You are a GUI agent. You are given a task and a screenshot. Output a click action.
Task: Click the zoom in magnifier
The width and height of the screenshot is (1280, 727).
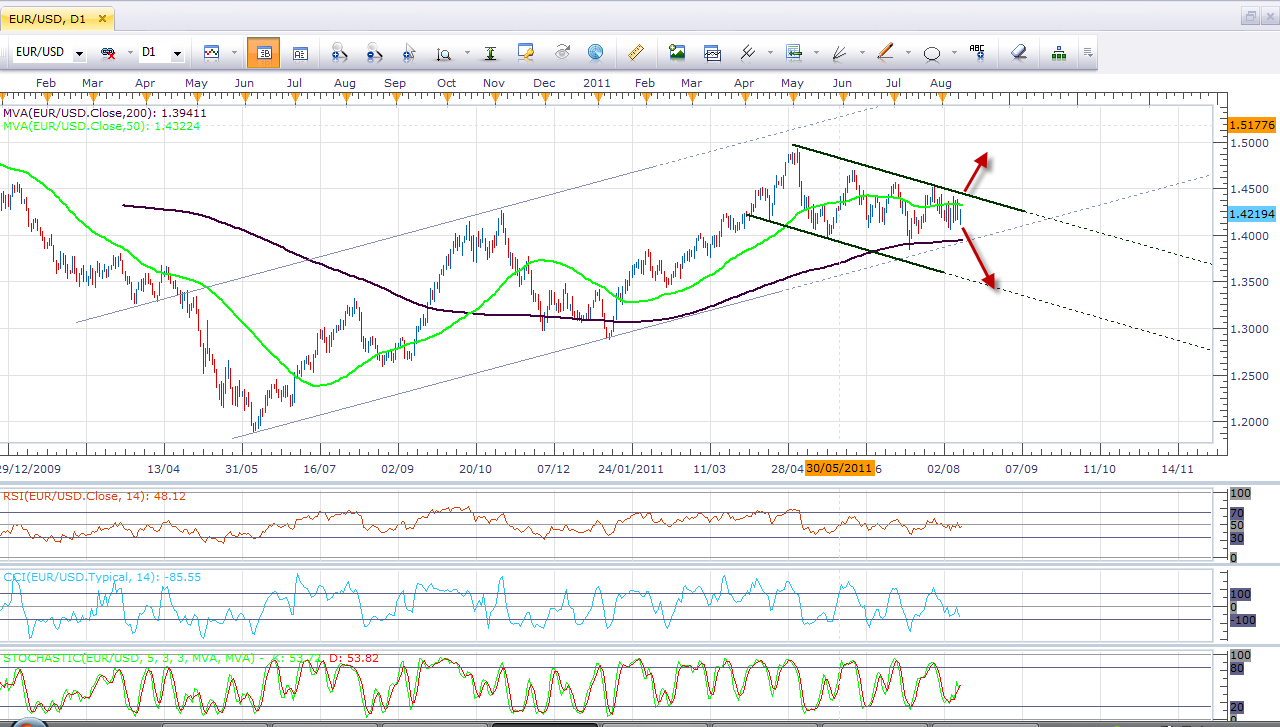point(338,52)
